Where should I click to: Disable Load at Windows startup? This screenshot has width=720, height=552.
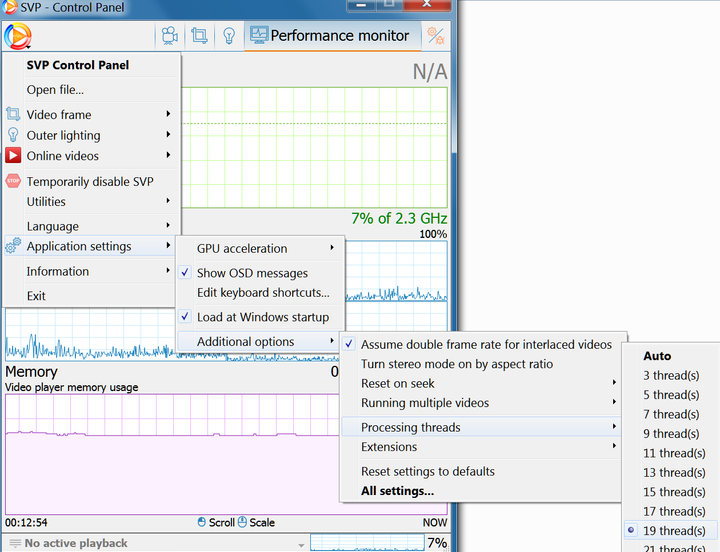click(262, 317)
